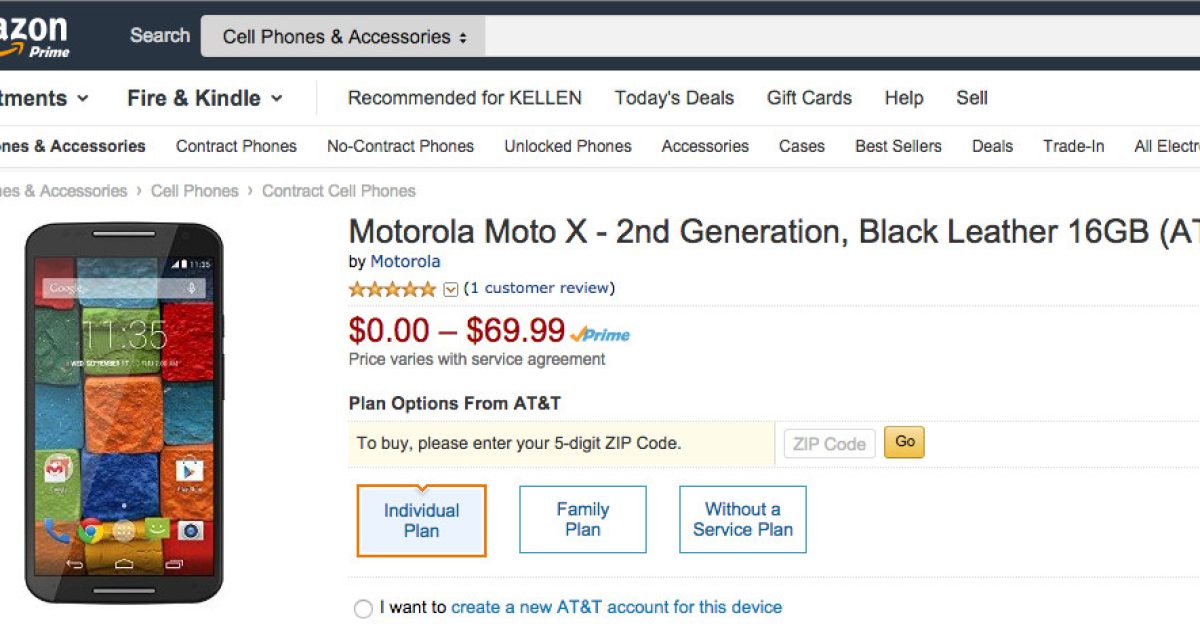
Task: Expand the Departments menu chevron
Action: 82,98
